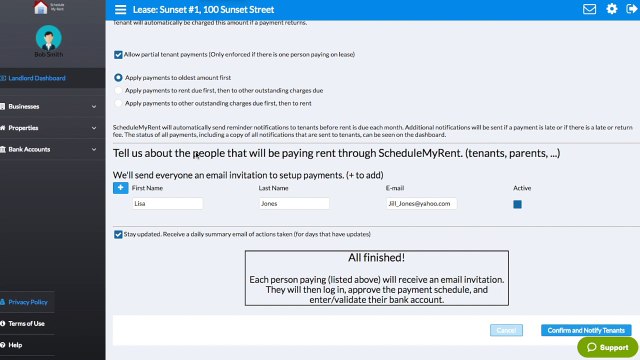This screenshot has width=640, height=360.
Task: Click the Terms of Use info icon
Action: (3, 323)
